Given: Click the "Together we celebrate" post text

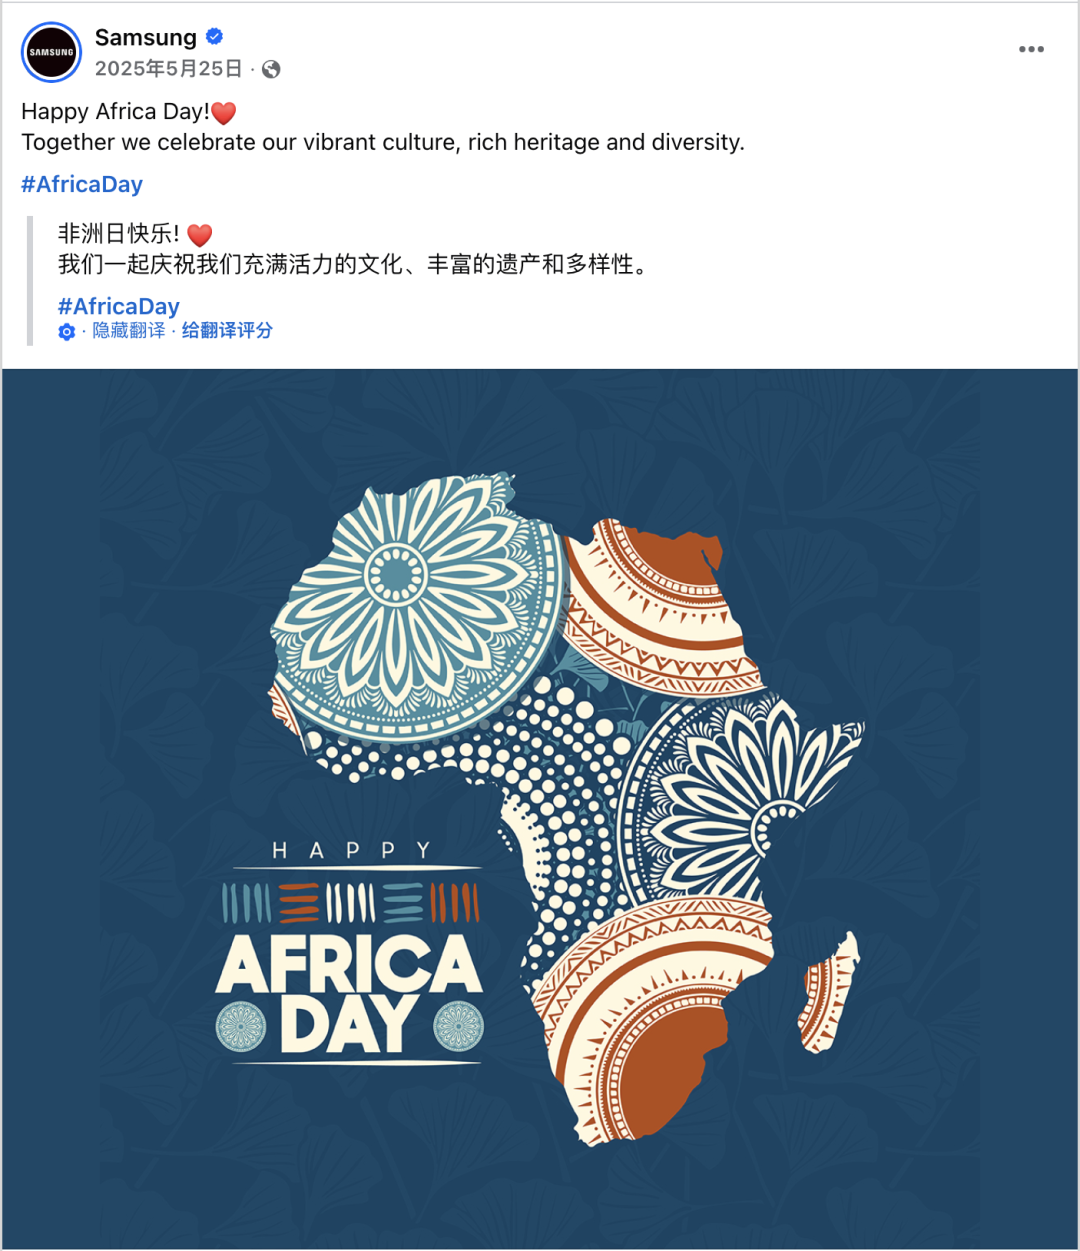Looking at the screenshot, I should click(x=383, y=142).
